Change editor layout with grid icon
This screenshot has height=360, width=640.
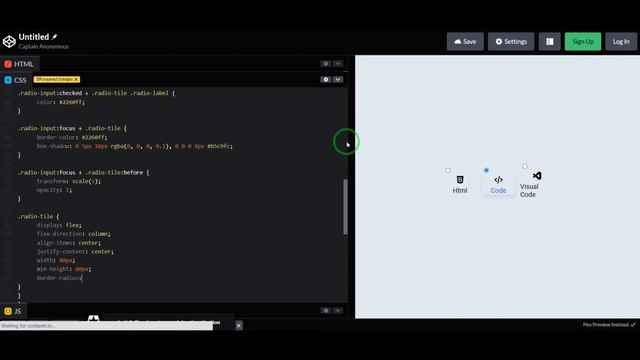coord(549,41)
